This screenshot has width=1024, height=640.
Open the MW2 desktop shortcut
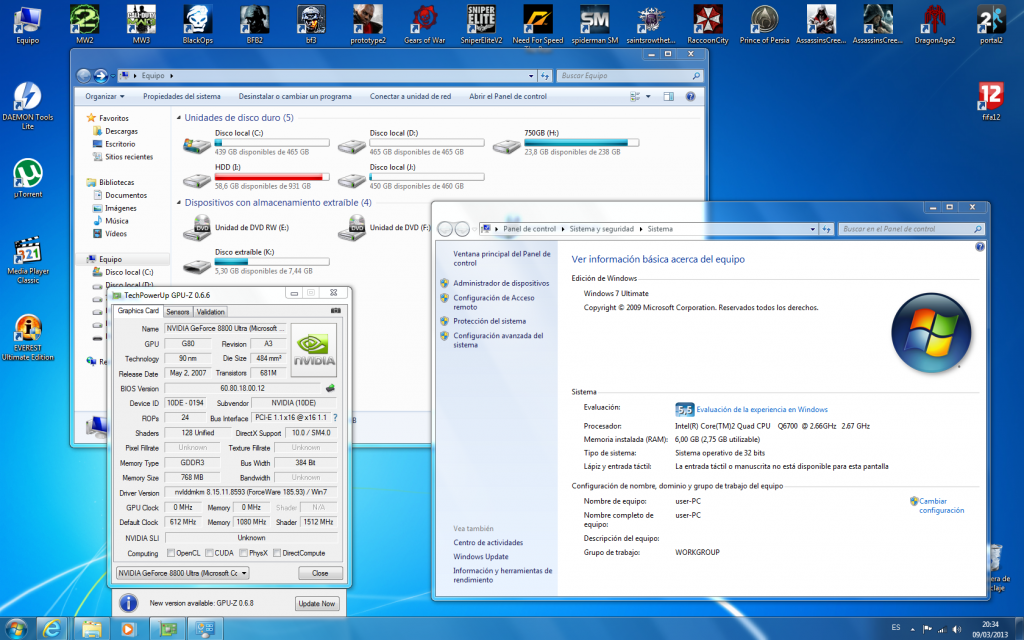point(85,24)
